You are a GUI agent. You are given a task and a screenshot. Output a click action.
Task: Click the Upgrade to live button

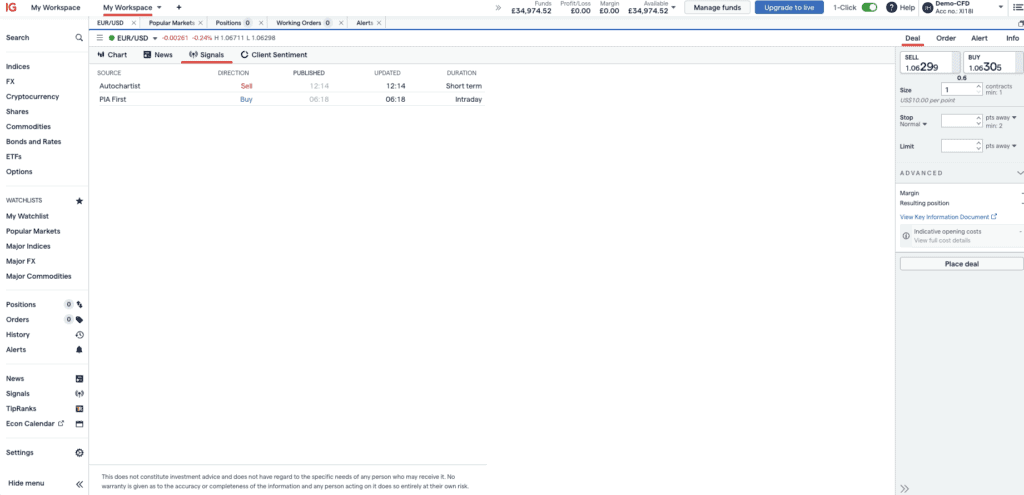point(789,7)
